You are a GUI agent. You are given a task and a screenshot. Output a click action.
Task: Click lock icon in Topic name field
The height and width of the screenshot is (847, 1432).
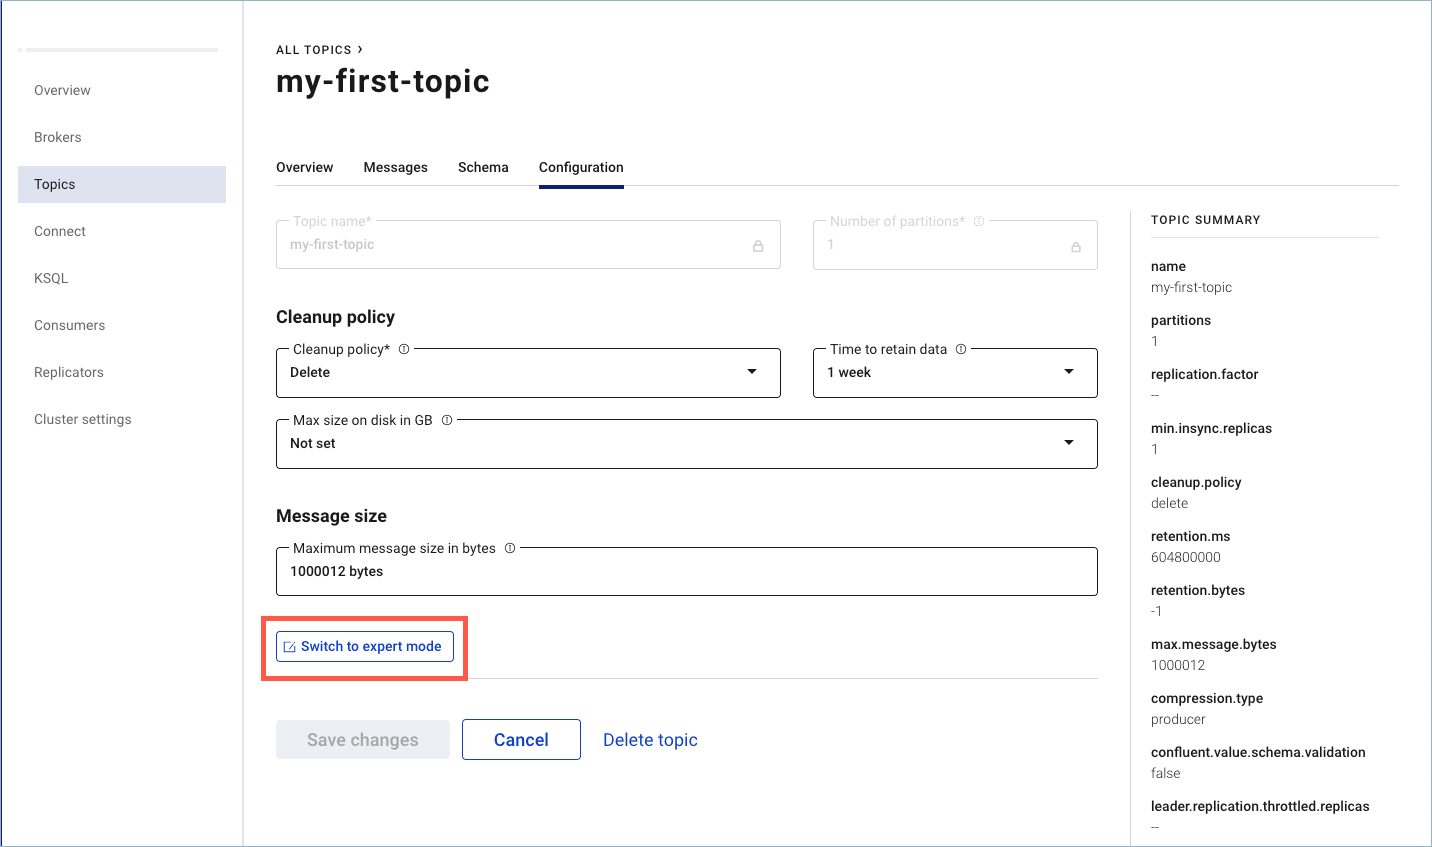[758, 246]
